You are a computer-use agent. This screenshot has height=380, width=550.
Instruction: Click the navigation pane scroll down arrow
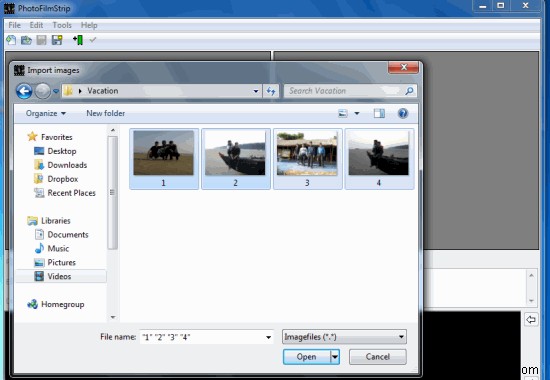pyautogui.click(x=113, y=317)
